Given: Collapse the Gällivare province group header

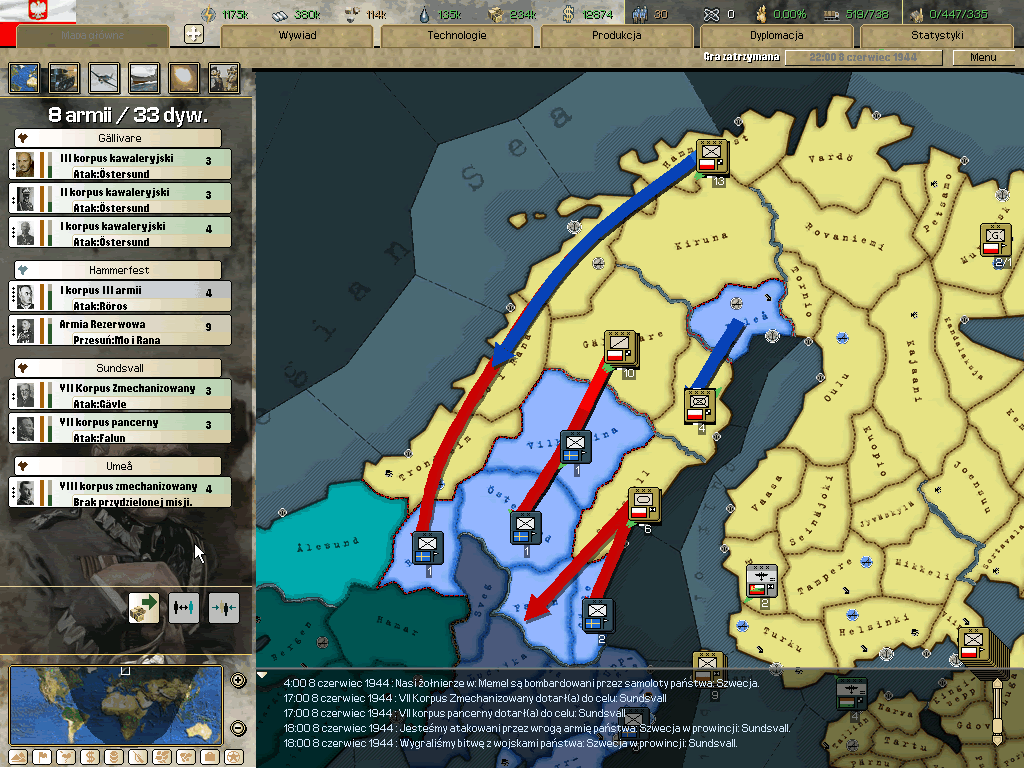Looking at the screenshot, I should (118, 138).
